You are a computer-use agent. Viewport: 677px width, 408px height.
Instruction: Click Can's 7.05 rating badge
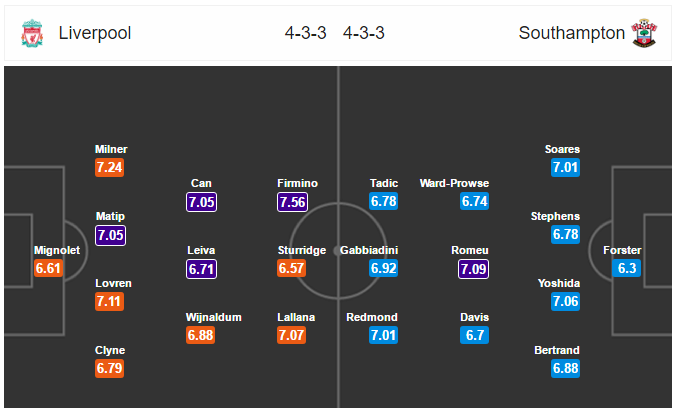[202, 202]
